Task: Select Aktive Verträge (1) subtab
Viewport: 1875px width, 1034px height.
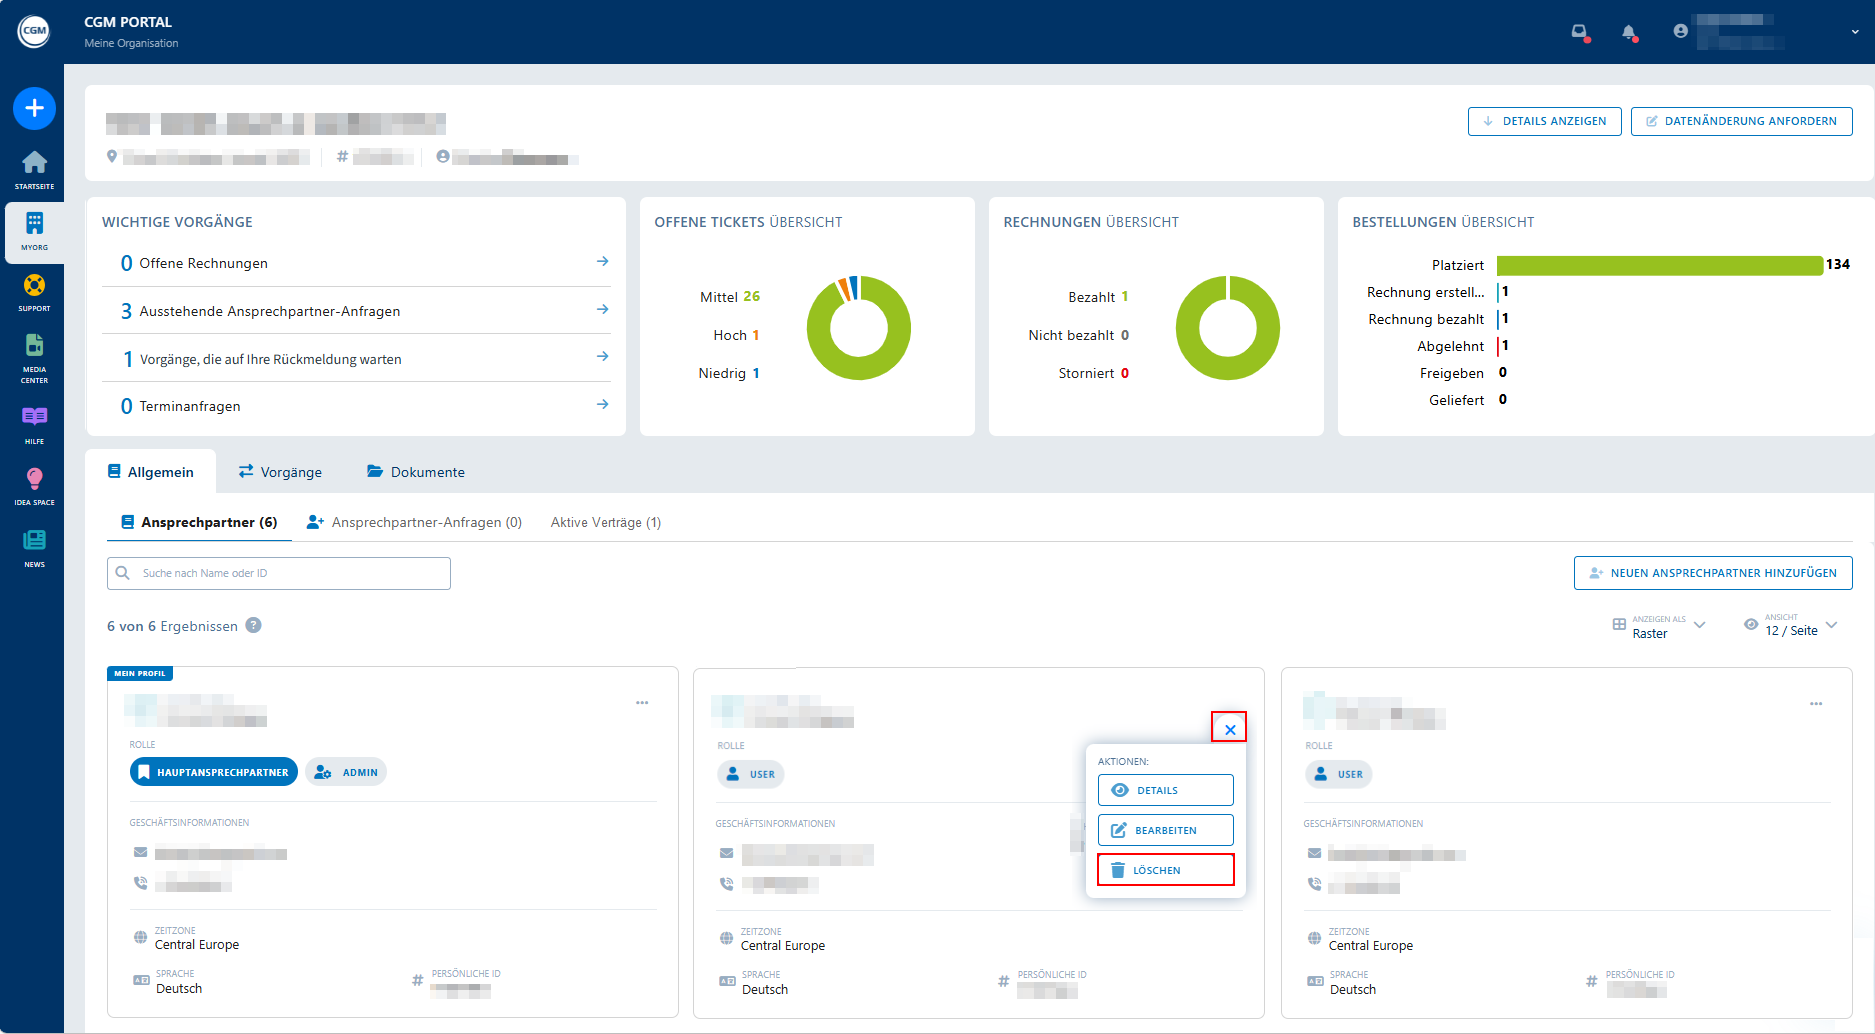Action: click(x=606, y=522)
